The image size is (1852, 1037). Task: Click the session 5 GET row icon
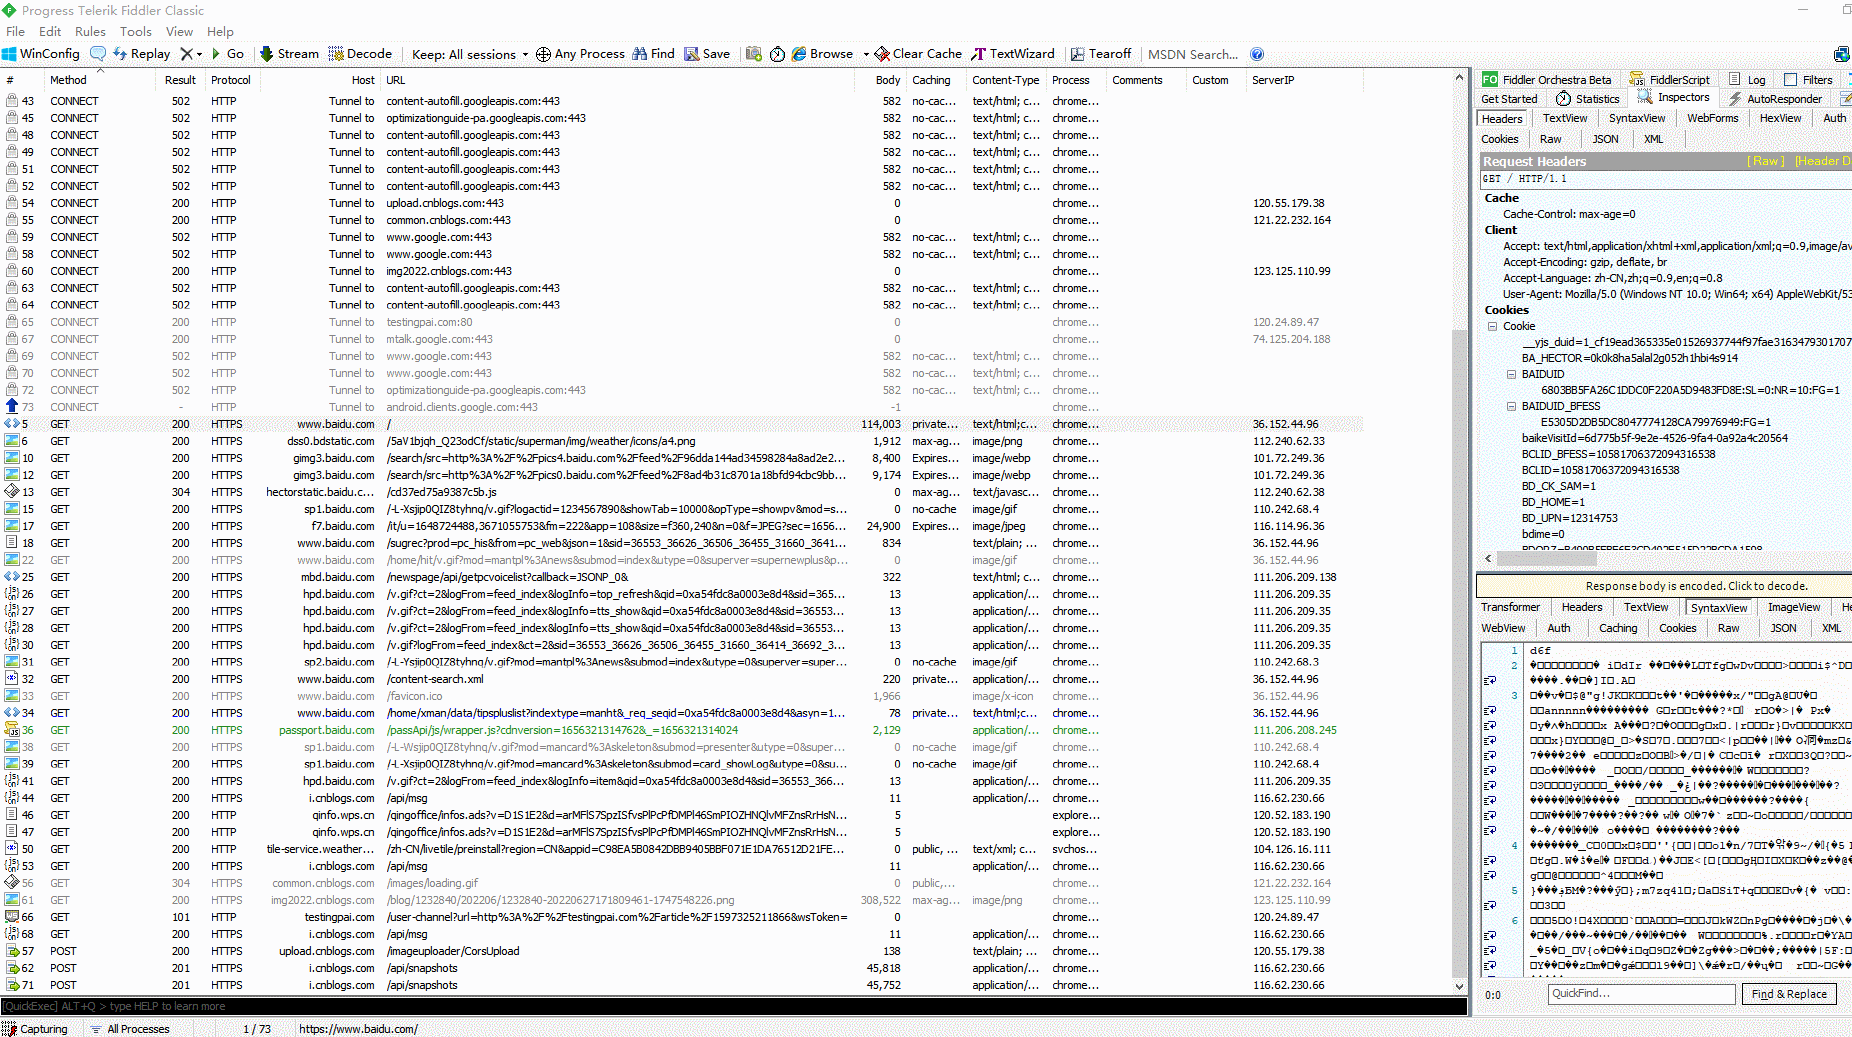coord(12,424)
